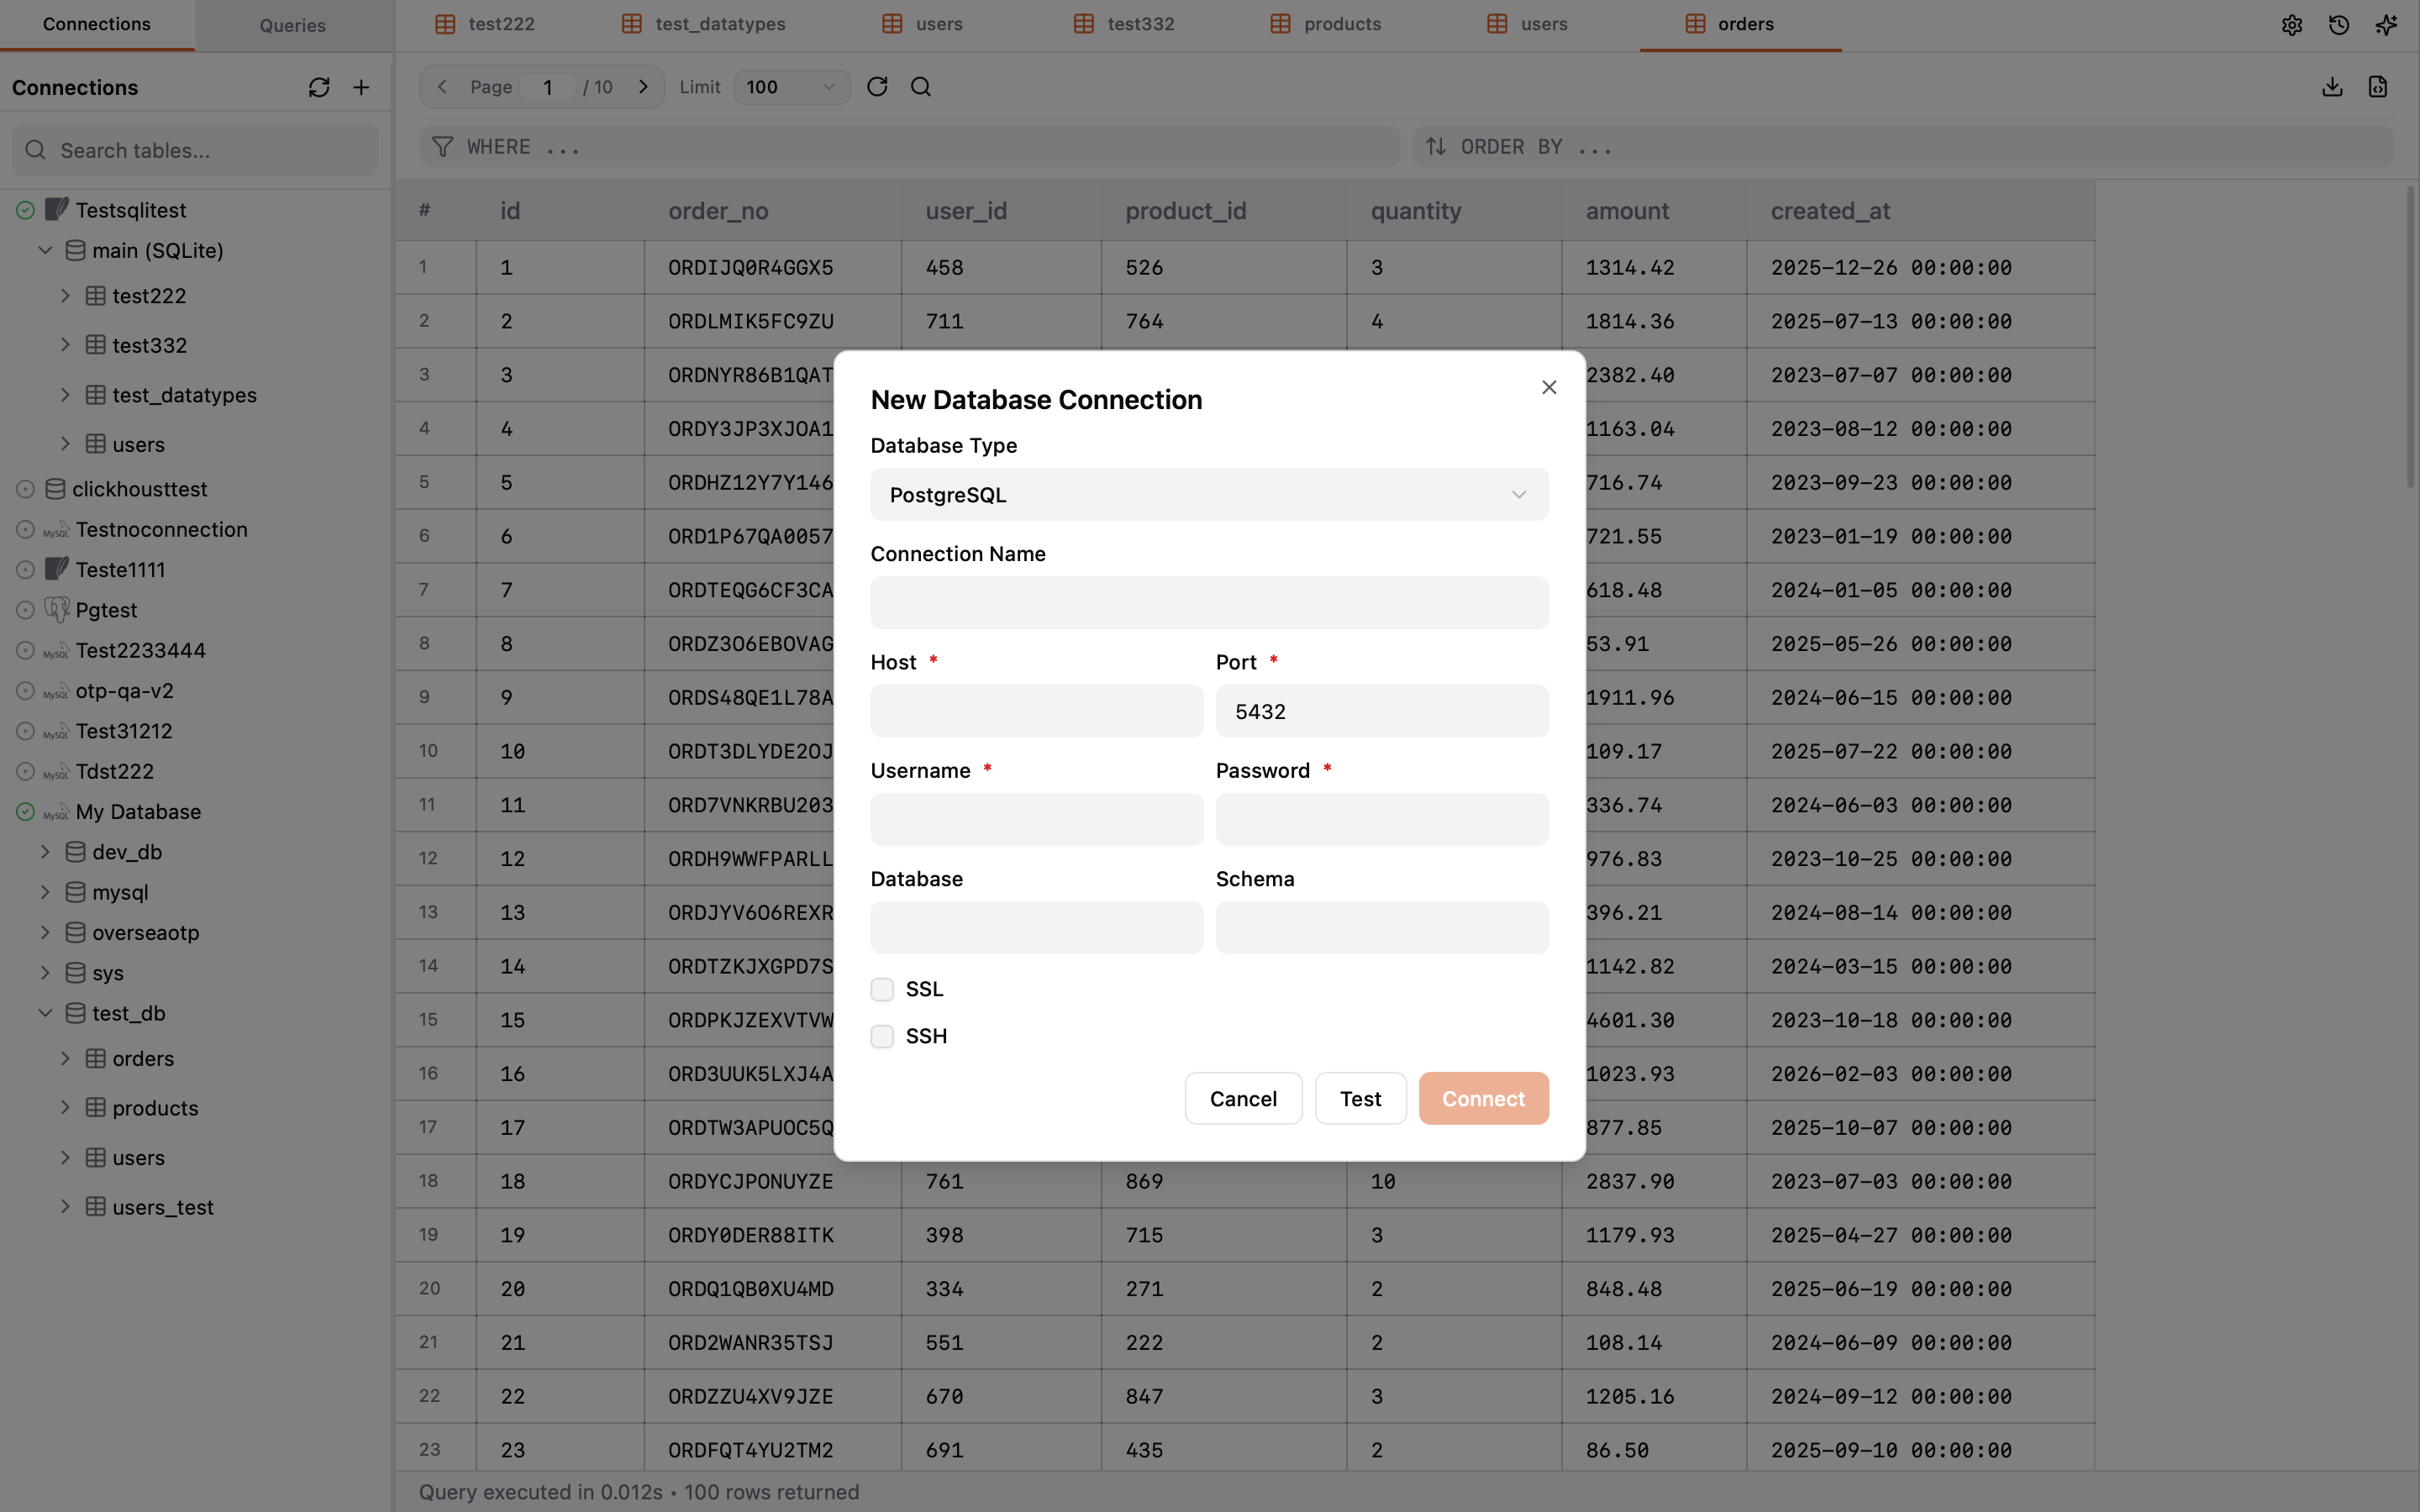The image size is (2420, 1512).
Task: Collapse the test_db database node
Action: tap(45, 1013)
